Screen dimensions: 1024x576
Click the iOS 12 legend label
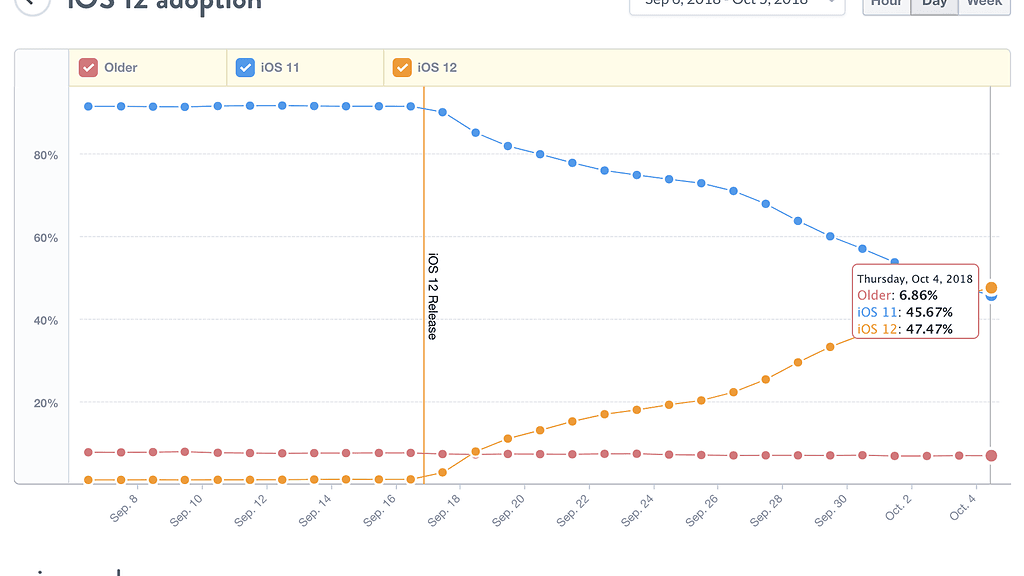click(x=437, y=68)
